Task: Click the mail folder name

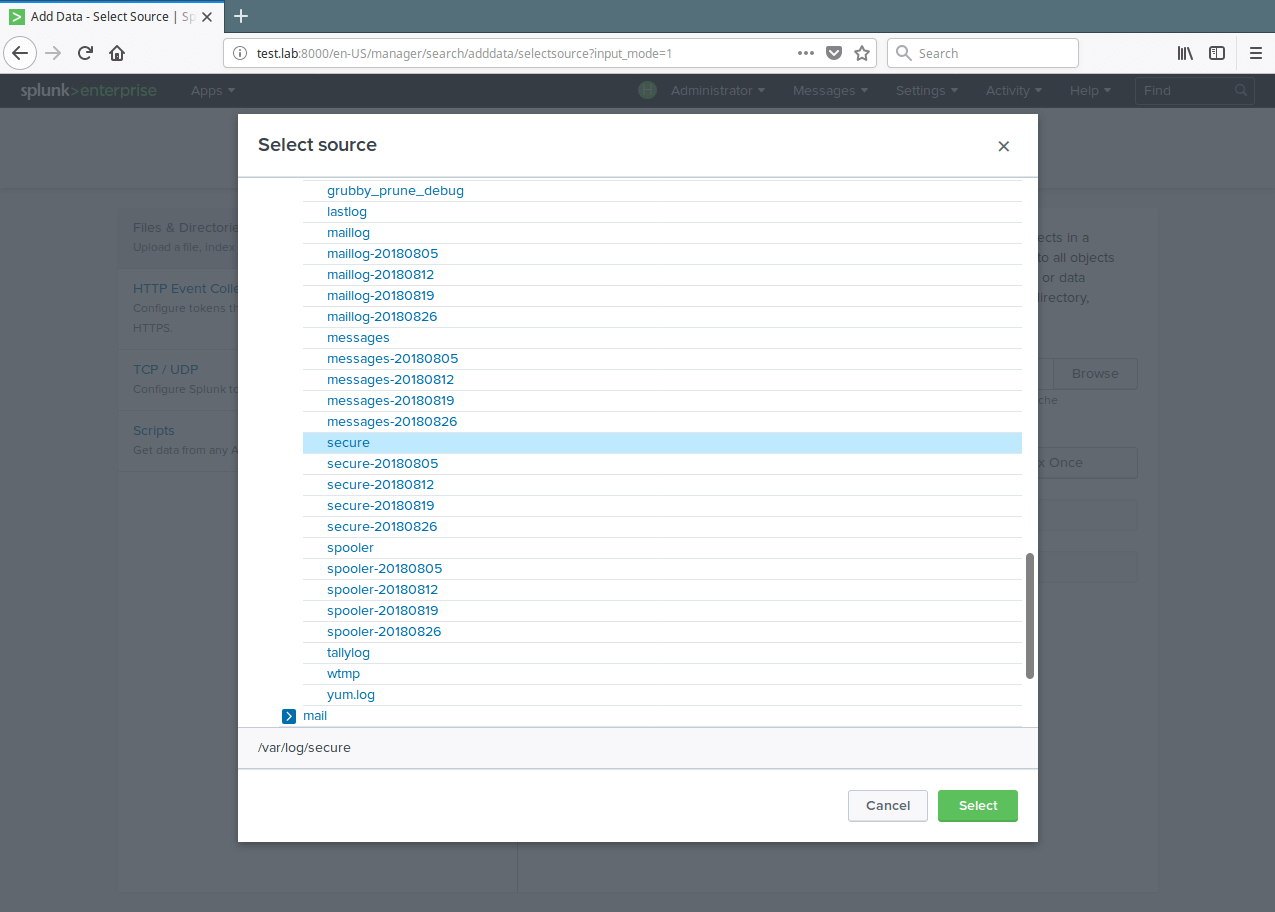Action: 315,716
